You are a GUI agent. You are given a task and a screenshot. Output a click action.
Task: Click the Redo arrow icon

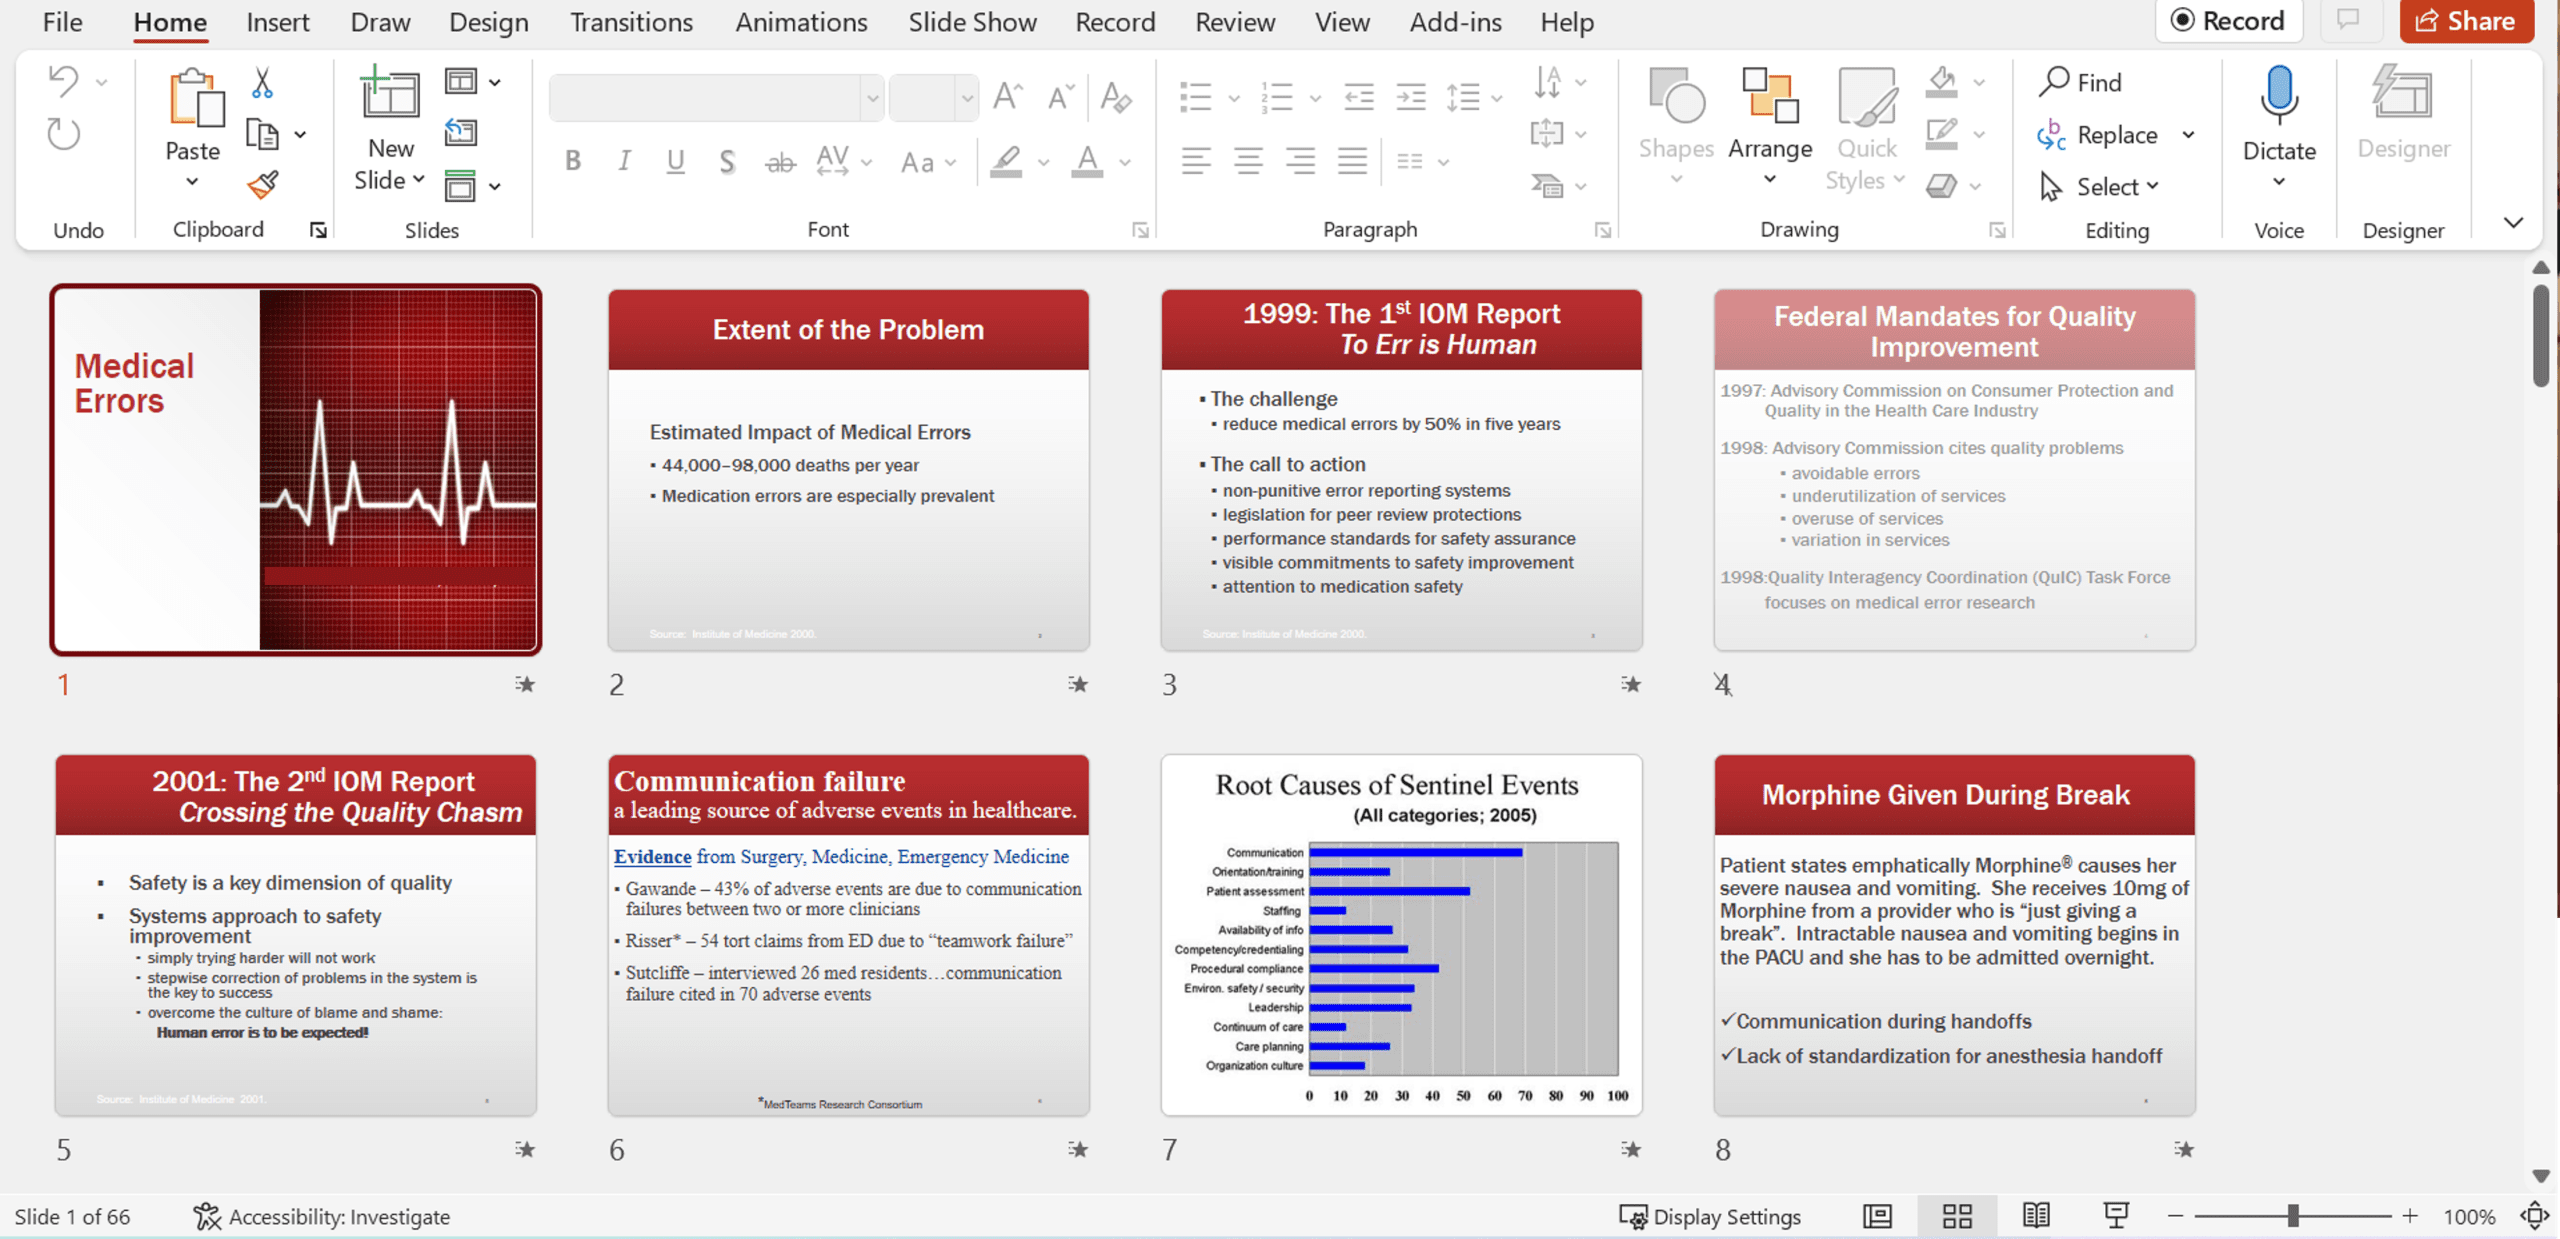(x=63, y=134)
